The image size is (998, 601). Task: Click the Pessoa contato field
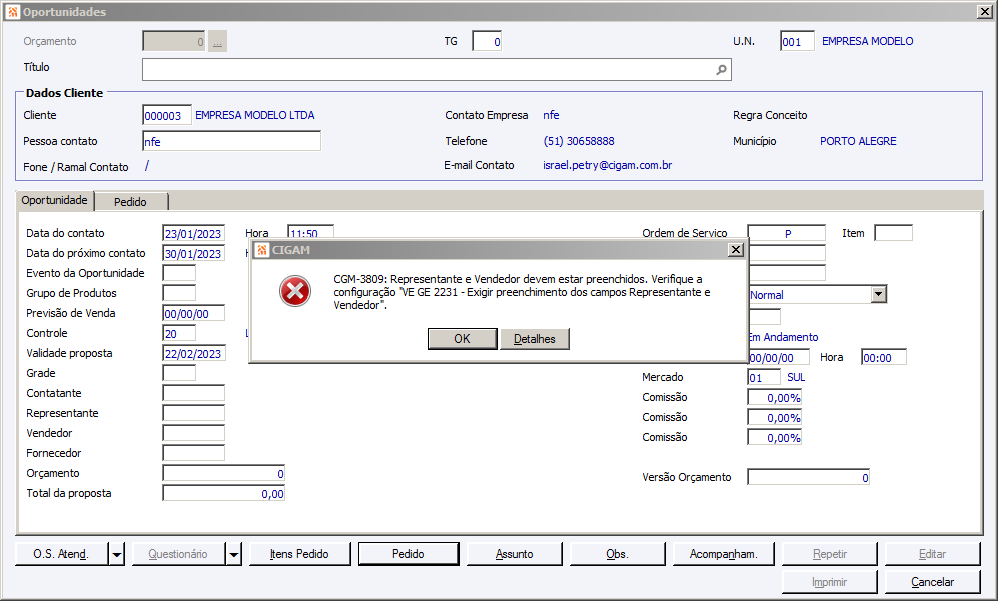tap(232, 141)
